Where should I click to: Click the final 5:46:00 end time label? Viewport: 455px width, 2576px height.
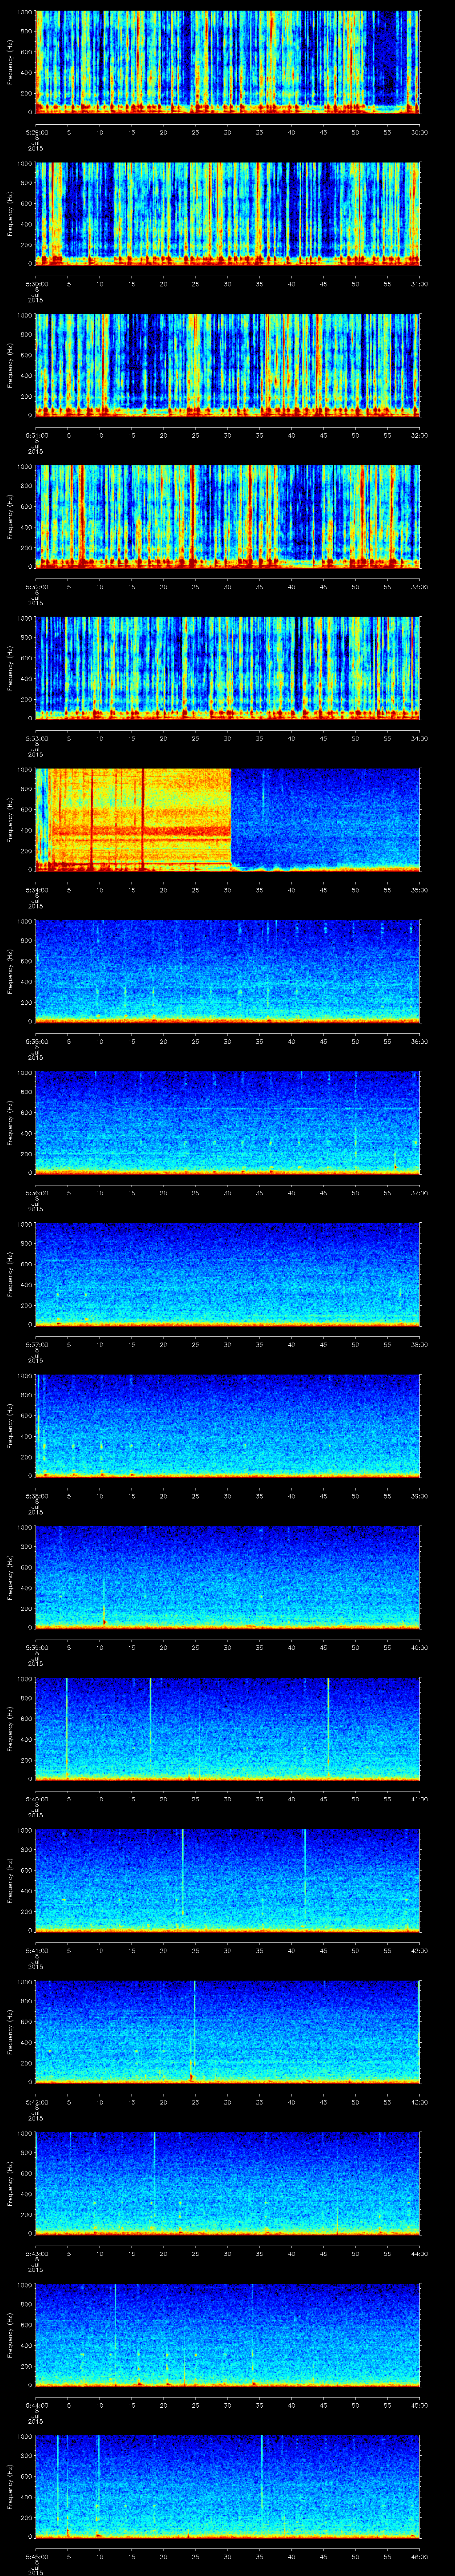(419, 2556)
